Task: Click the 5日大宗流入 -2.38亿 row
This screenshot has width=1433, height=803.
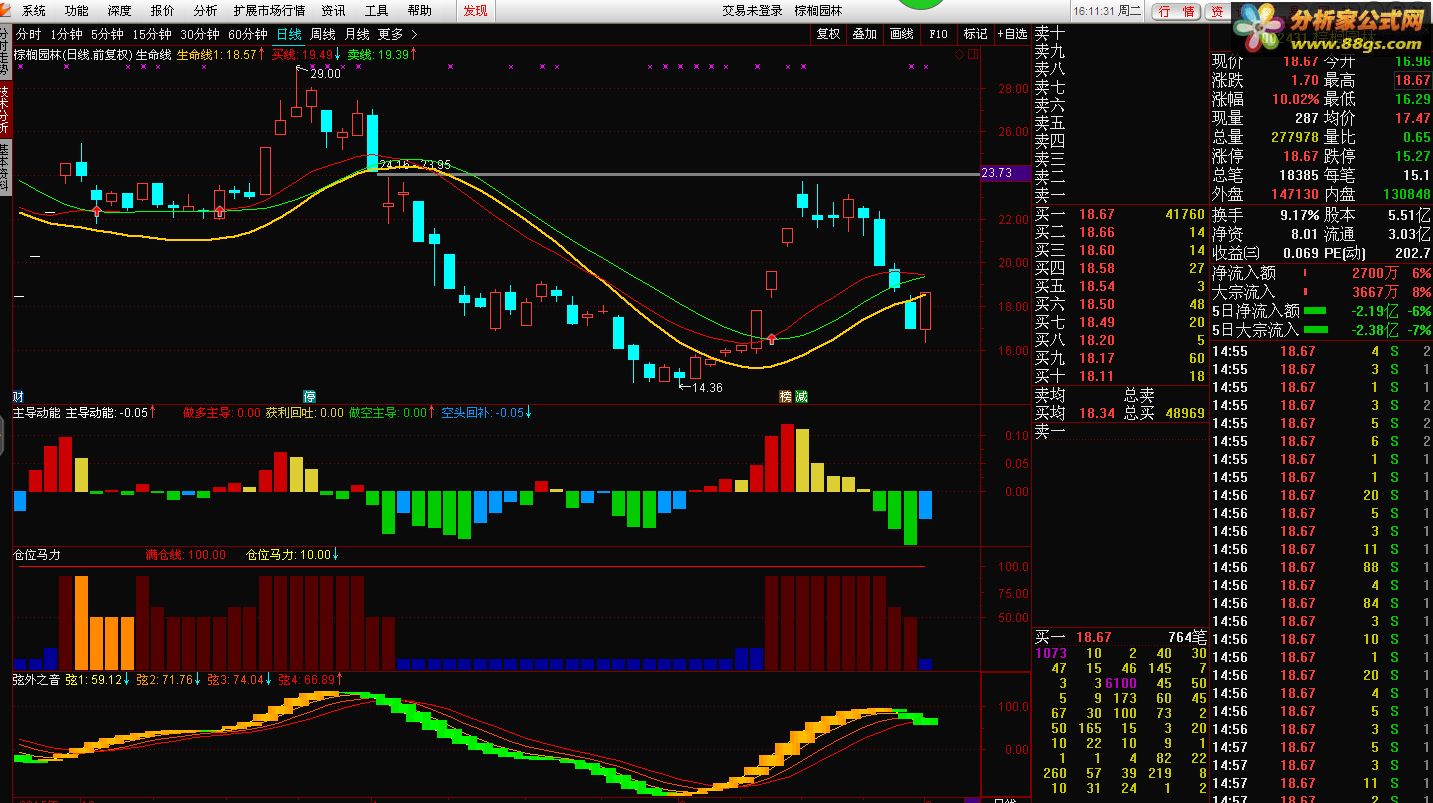Action: [x=1322, y=329]
